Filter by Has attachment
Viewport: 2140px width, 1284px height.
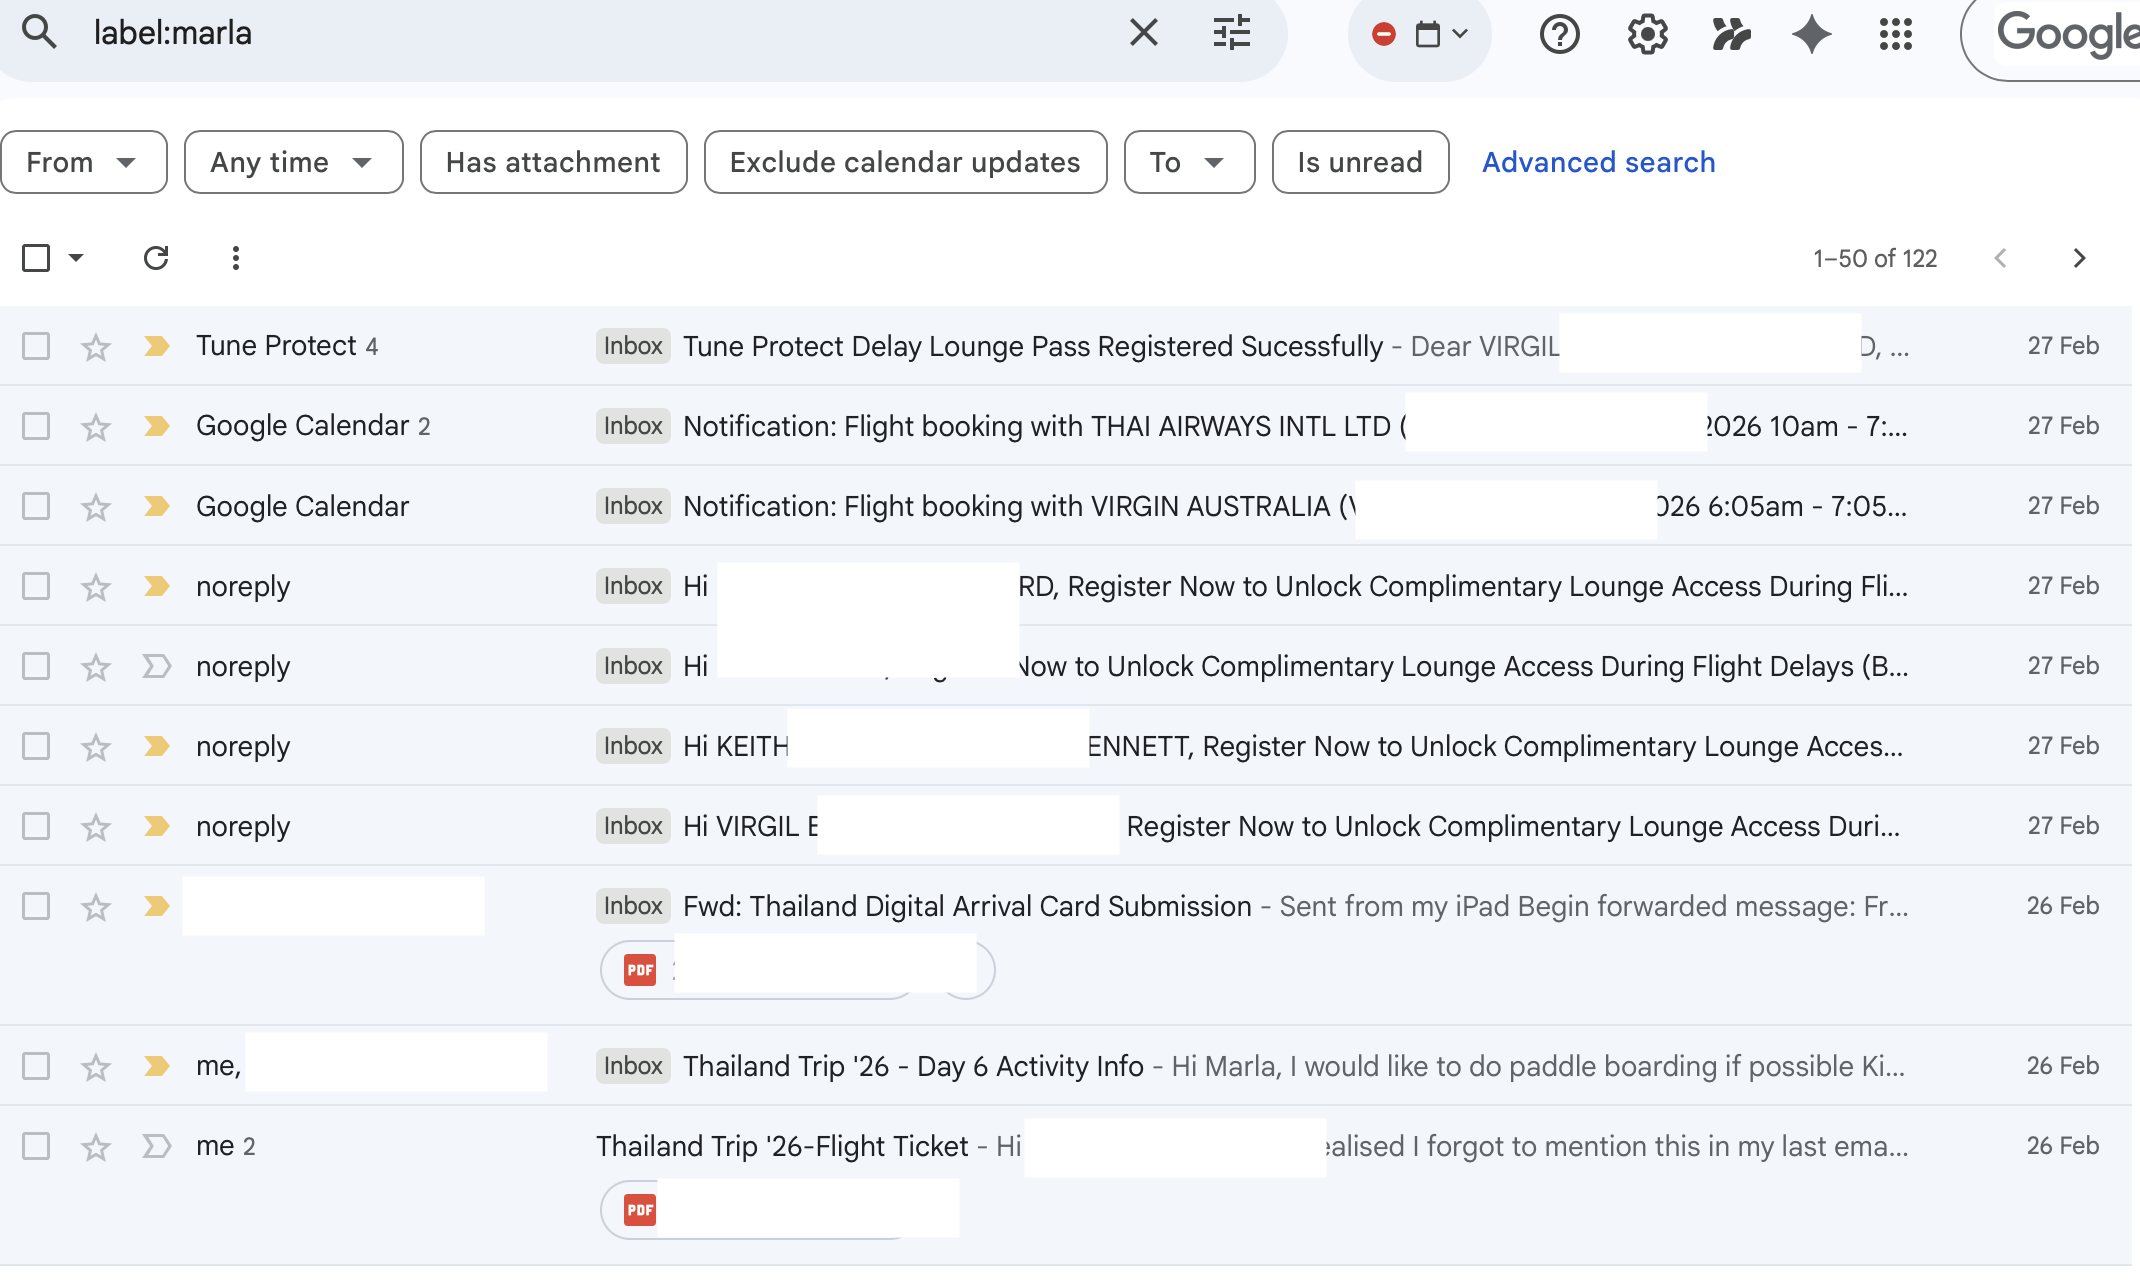554,162
